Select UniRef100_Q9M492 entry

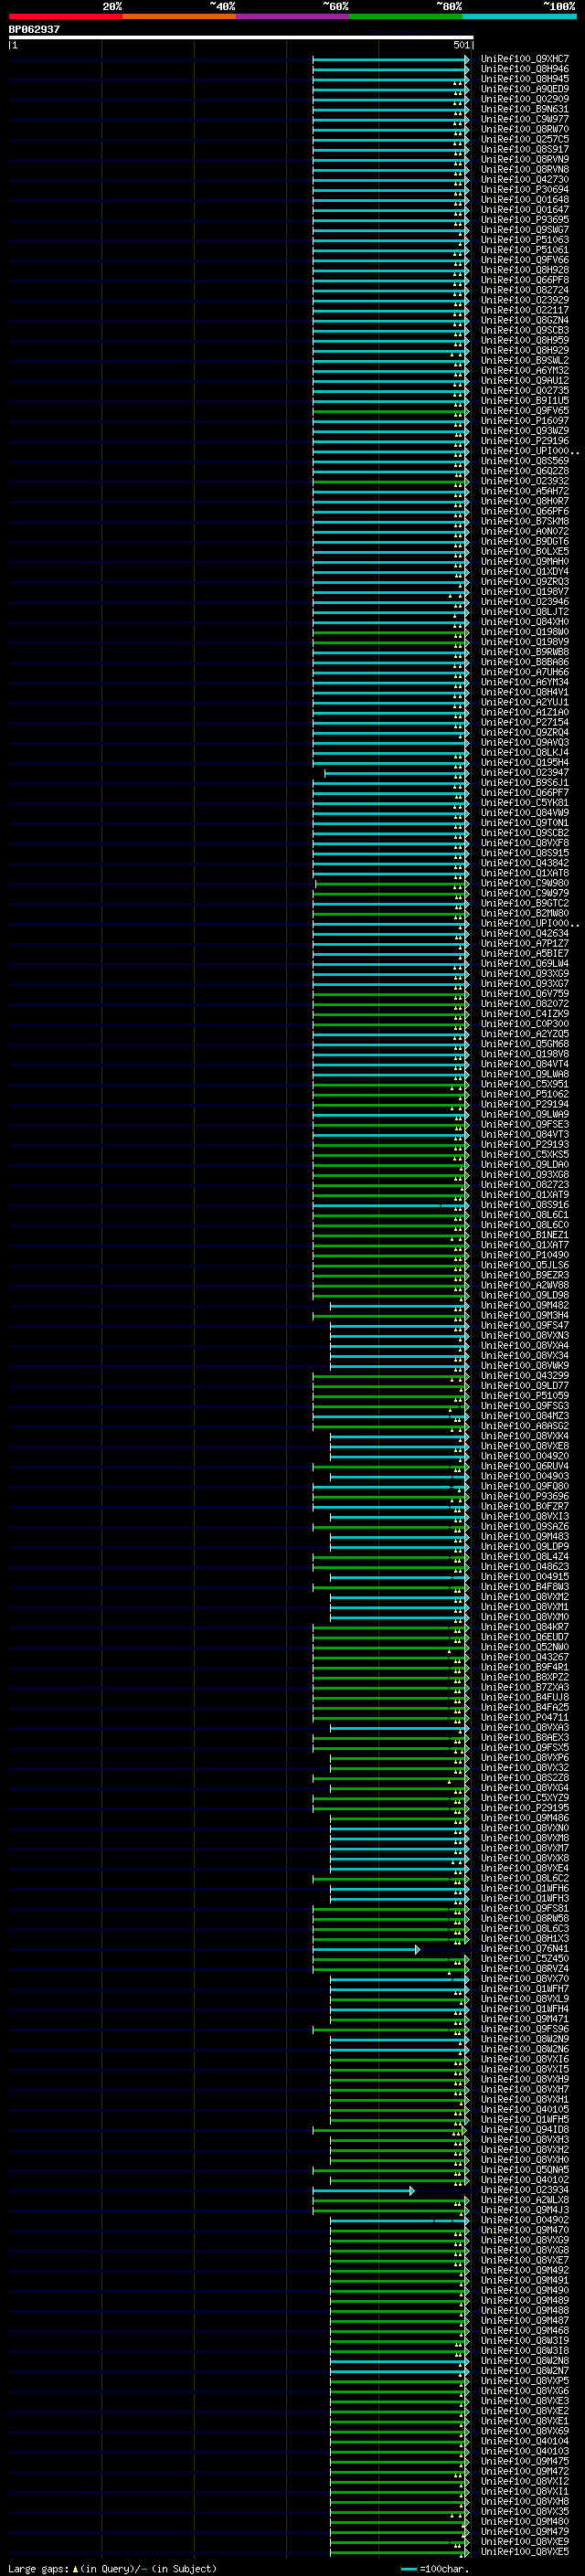525,2270
